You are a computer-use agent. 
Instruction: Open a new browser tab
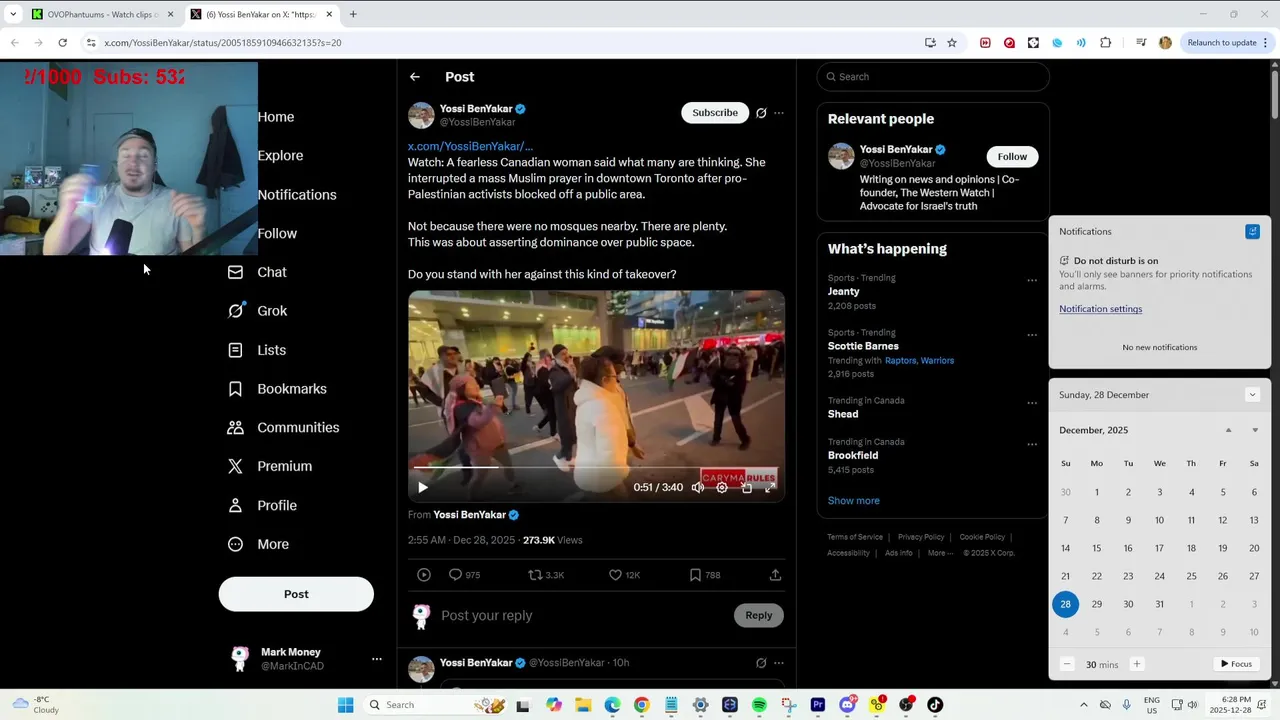[353, 14]
